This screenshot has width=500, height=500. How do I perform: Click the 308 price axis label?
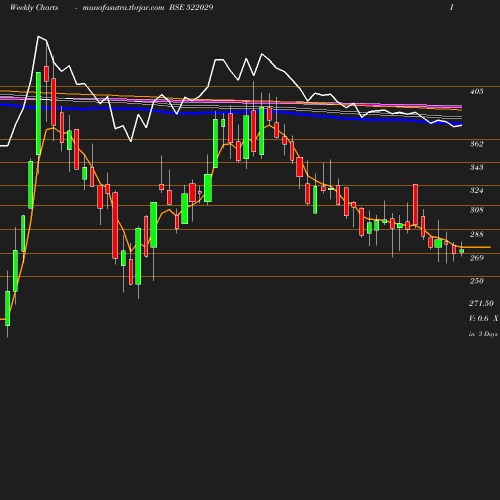pos(476,210)
